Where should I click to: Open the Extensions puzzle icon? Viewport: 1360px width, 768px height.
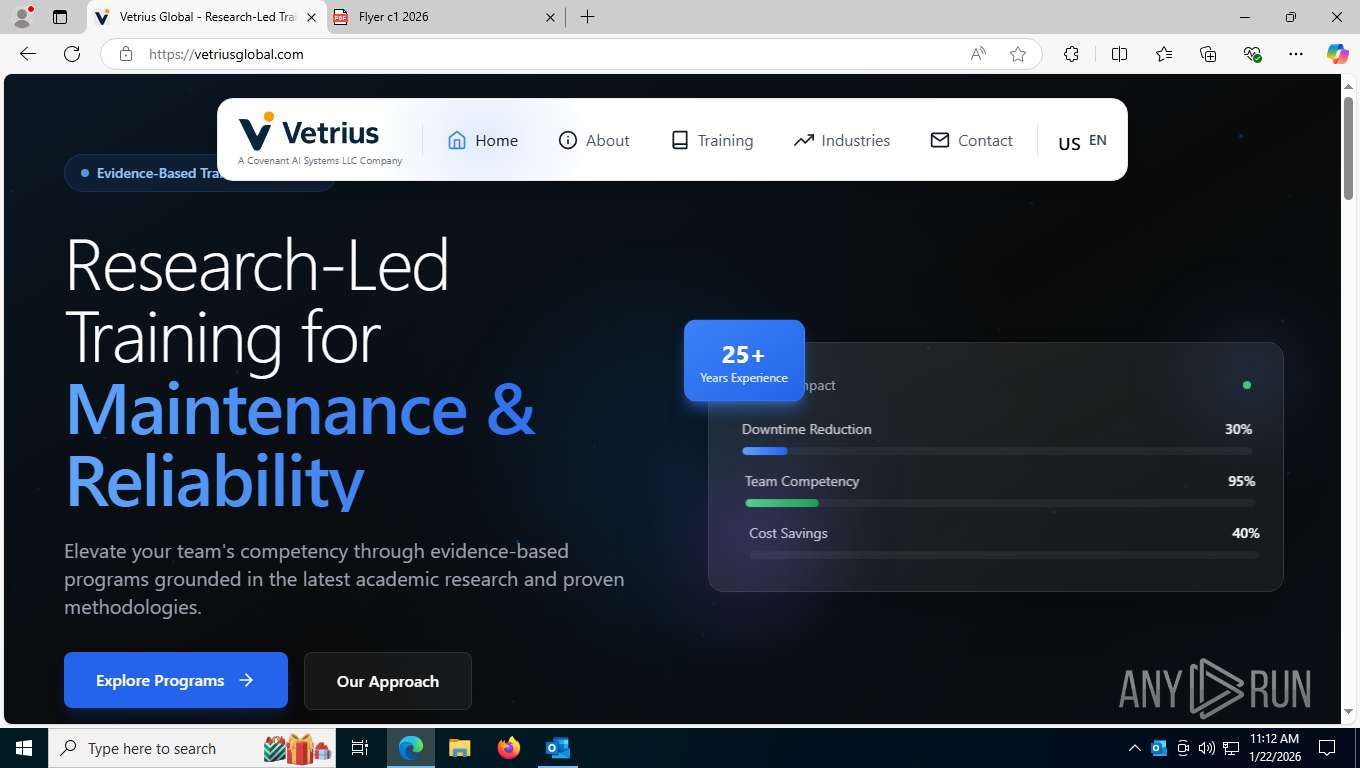[1071, 54]
